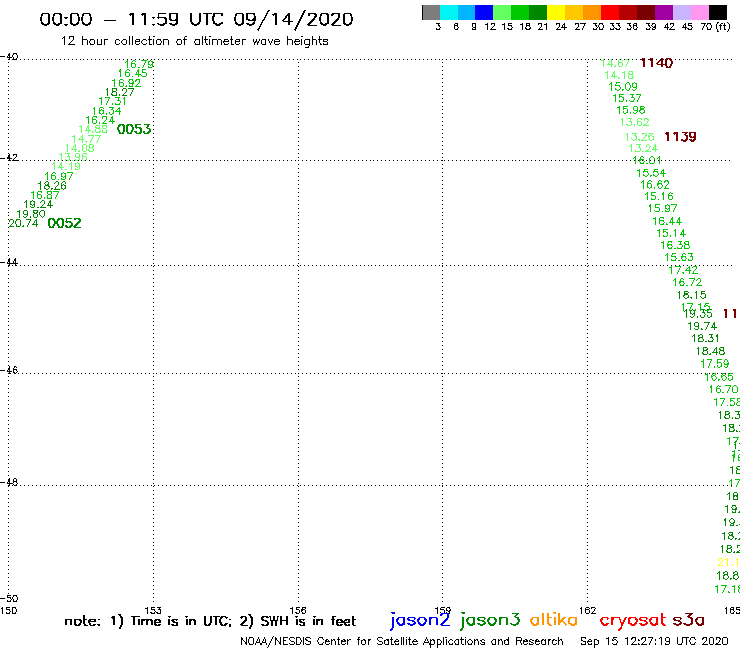Screen dimensions: 740x650
Task: Select the 17.42 wave height reading
Action: [683, 270]
